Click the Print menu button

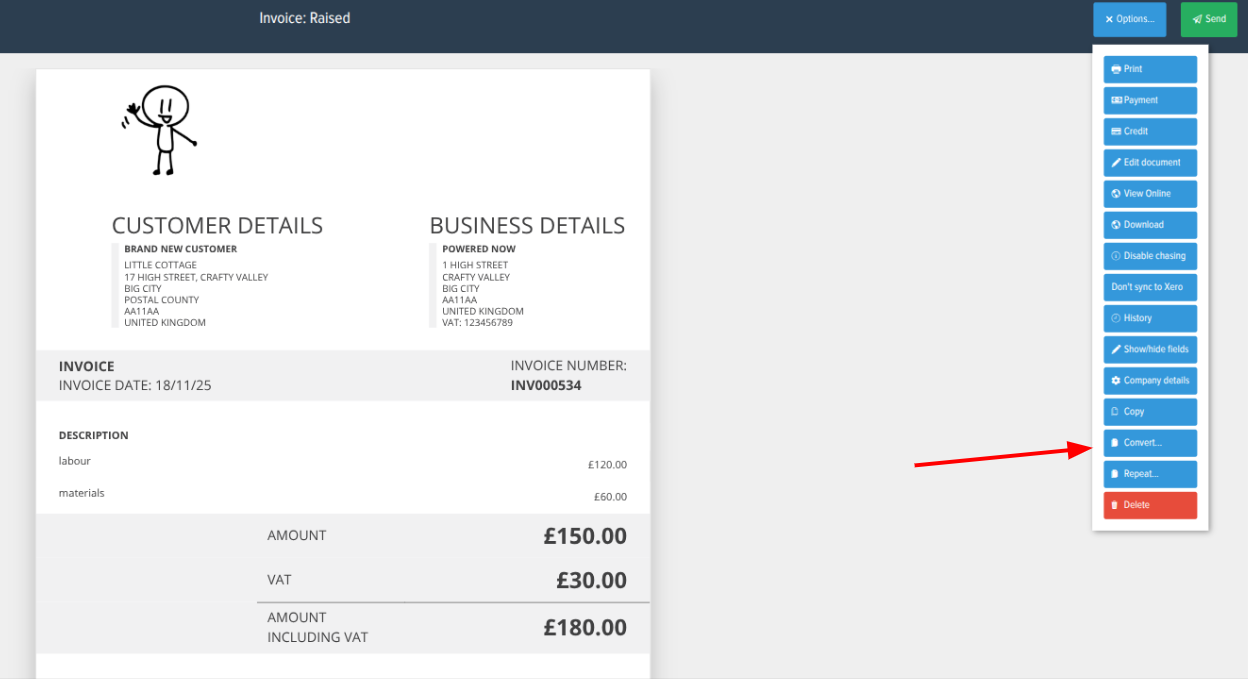pos(1150,69)
